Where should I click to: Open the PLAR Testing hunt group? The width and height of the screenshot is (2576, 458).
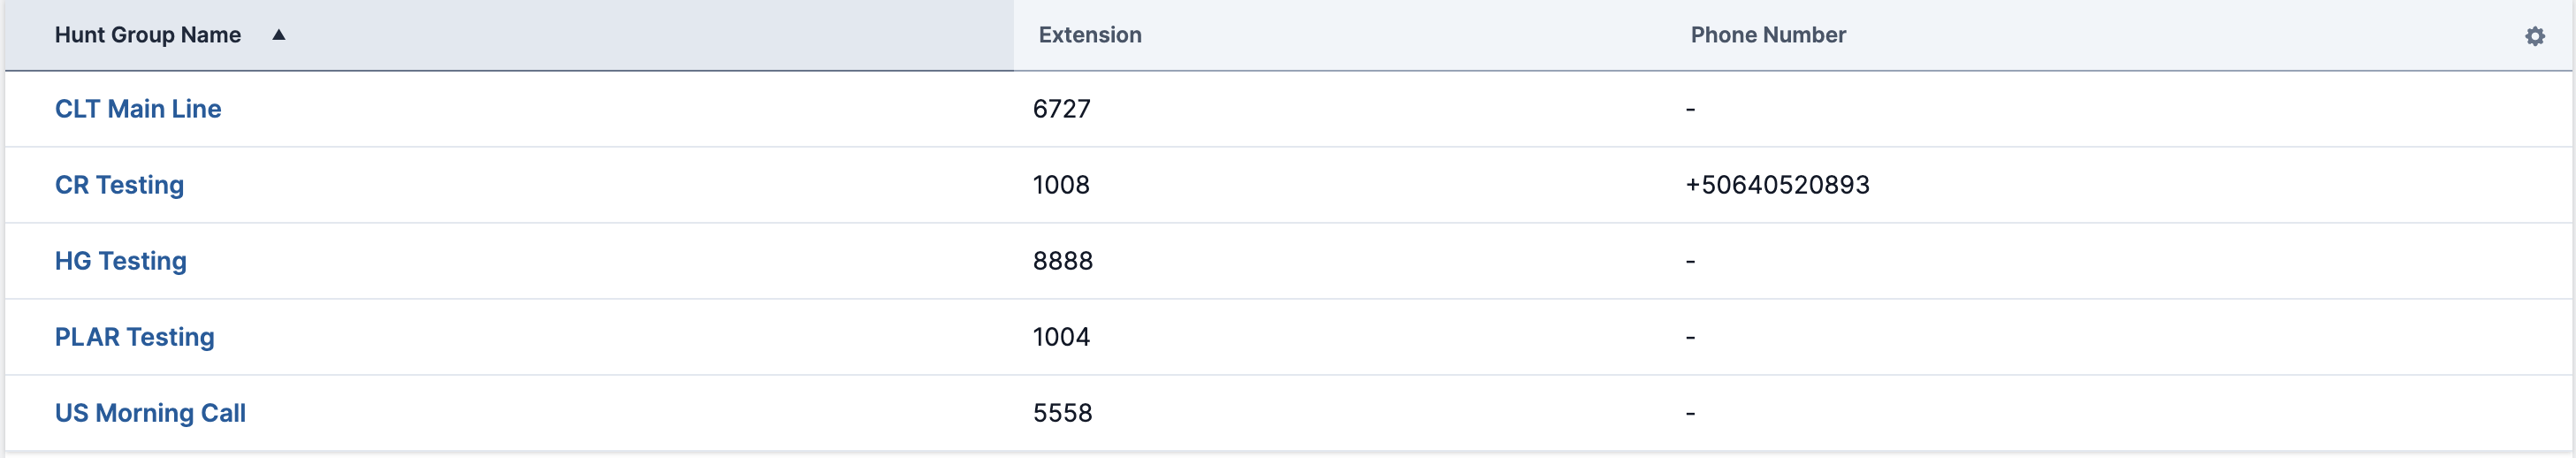[134, 337]
